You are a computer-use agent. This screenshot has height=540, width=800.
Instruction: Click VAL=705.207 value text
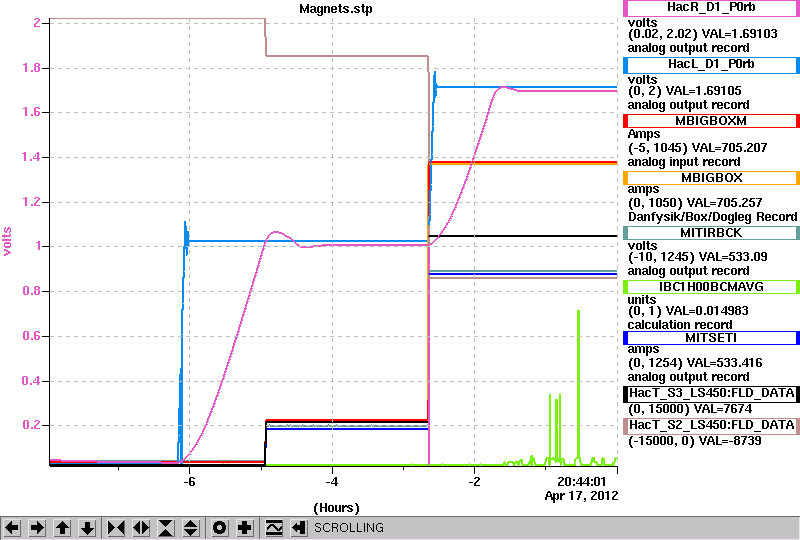pos(730,148)
